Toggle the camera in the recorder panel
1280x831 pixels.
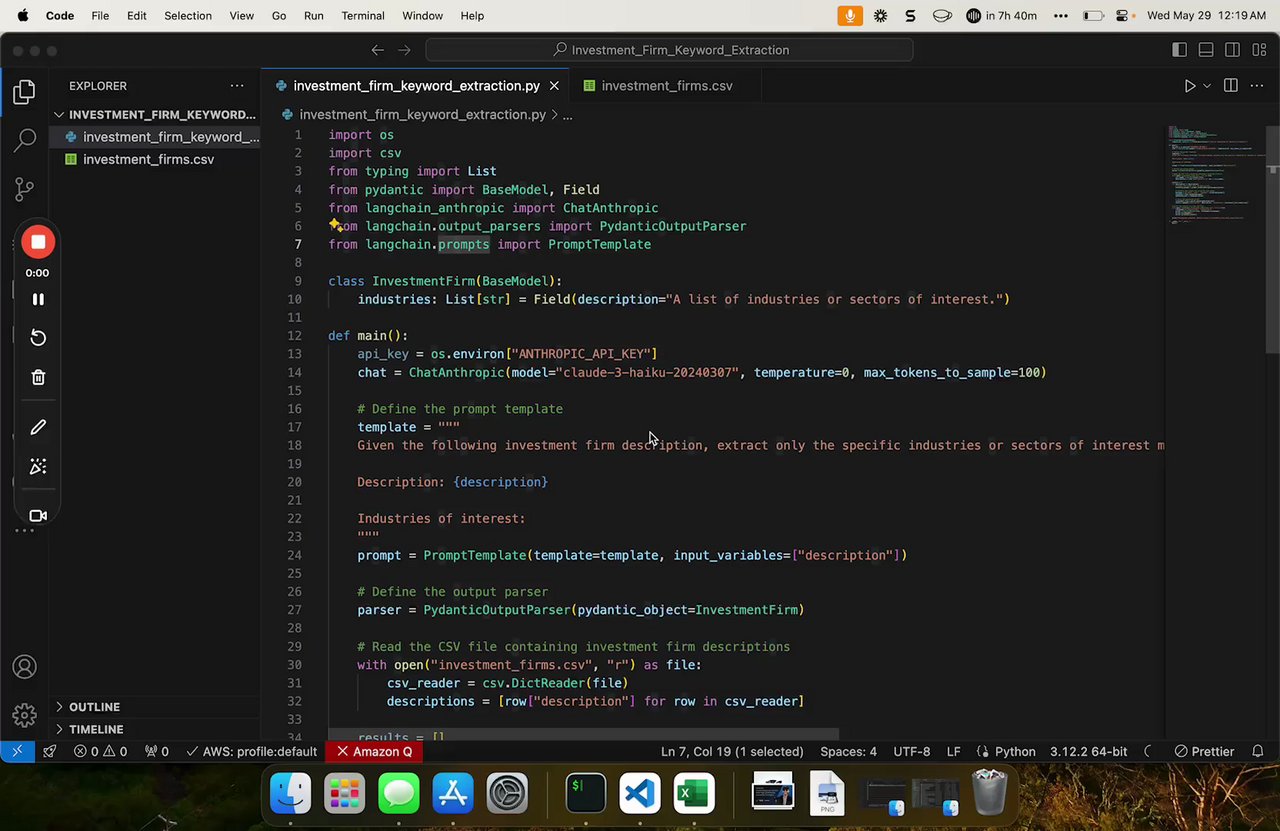38,516
